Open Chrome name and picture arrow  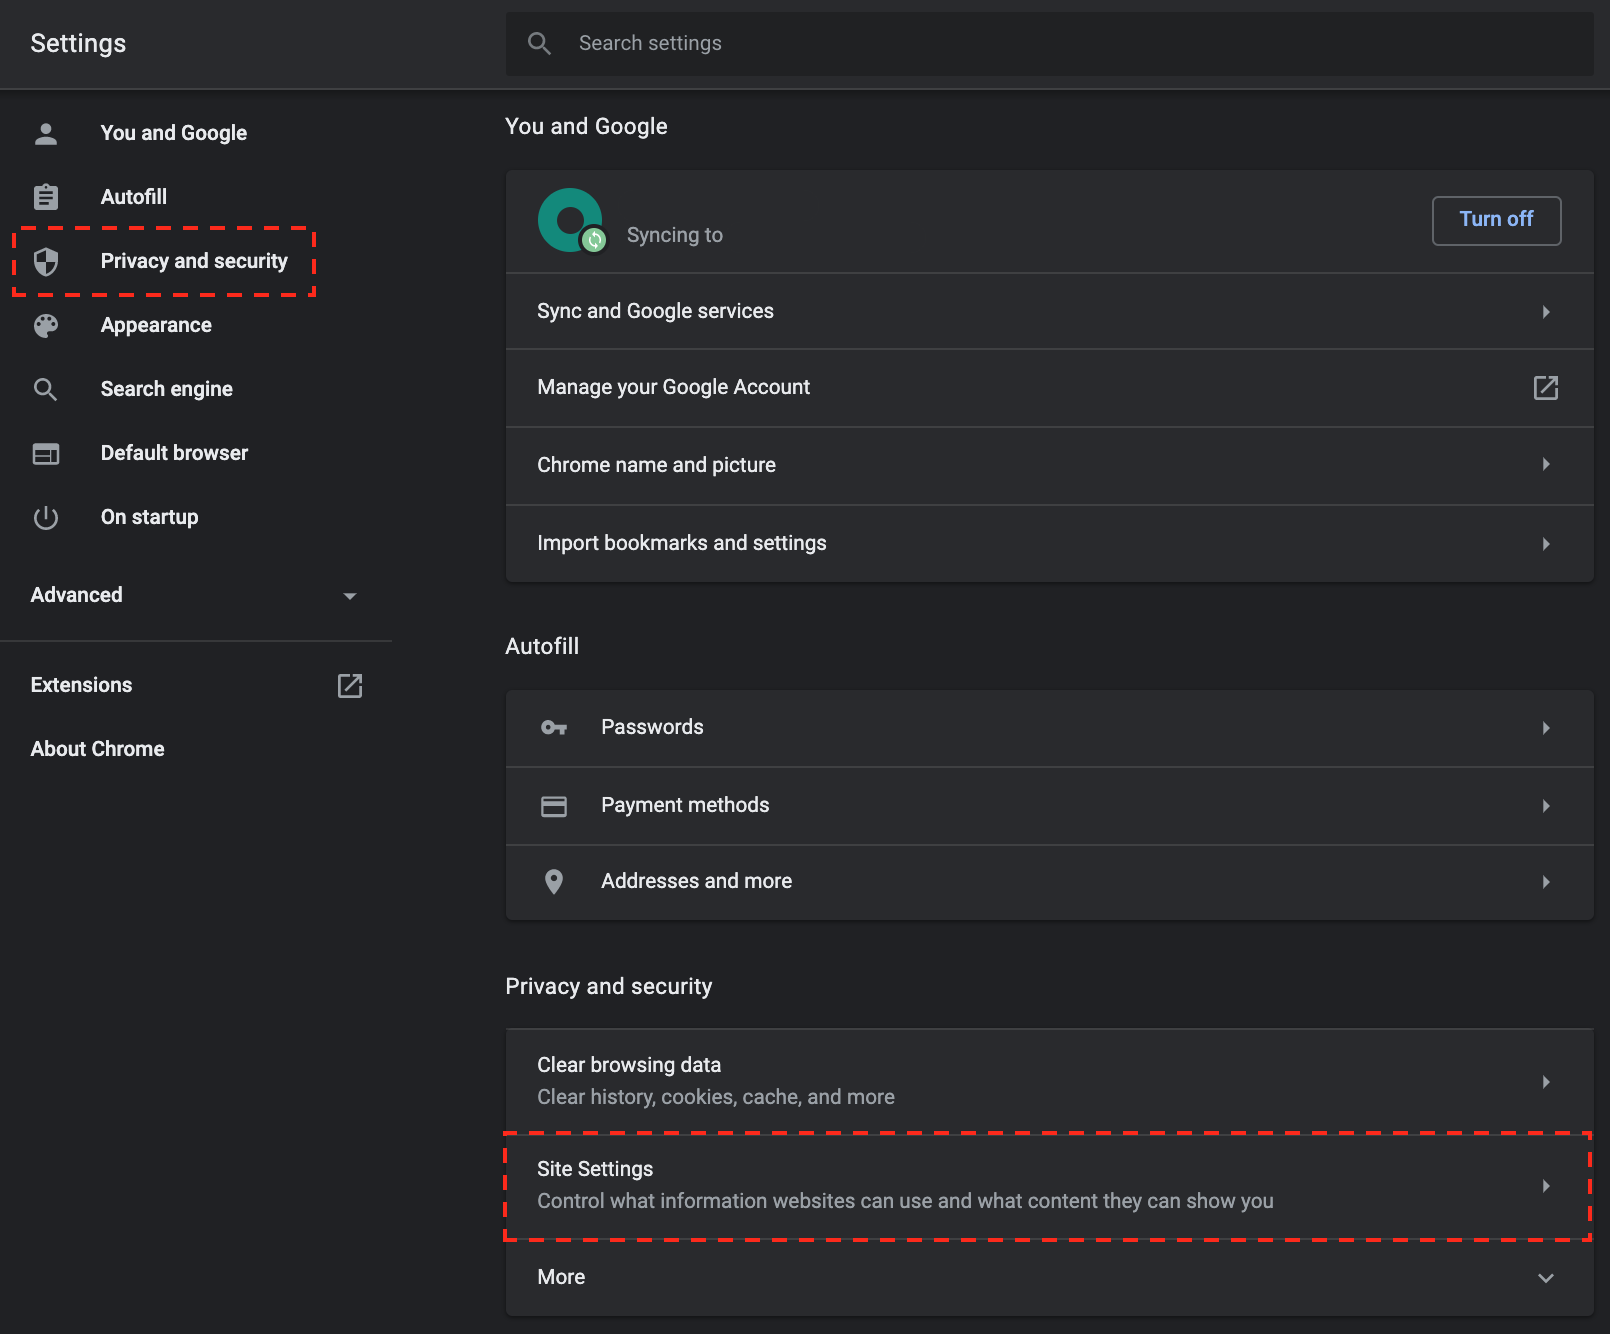1546,464
